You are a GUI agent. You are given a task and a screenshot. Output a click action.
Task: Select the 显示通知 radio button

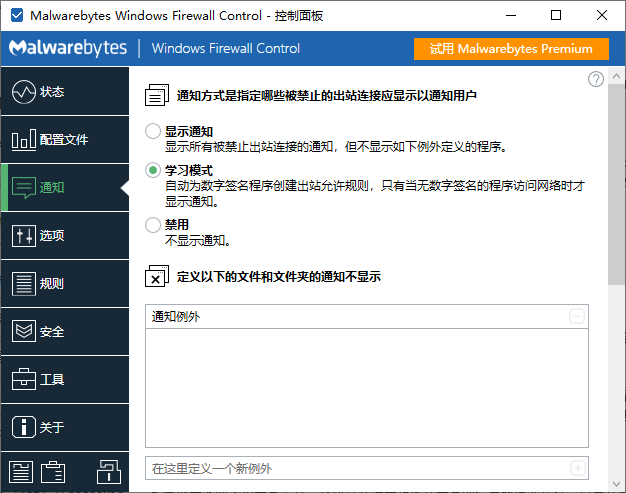(x=153, y=131)
